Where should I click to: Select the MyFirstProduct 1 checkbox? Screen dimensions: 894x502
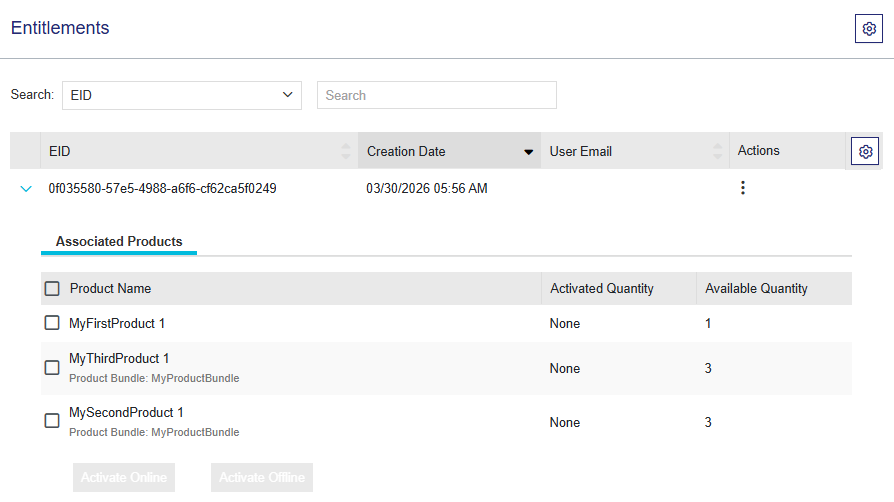pos(52,323)
